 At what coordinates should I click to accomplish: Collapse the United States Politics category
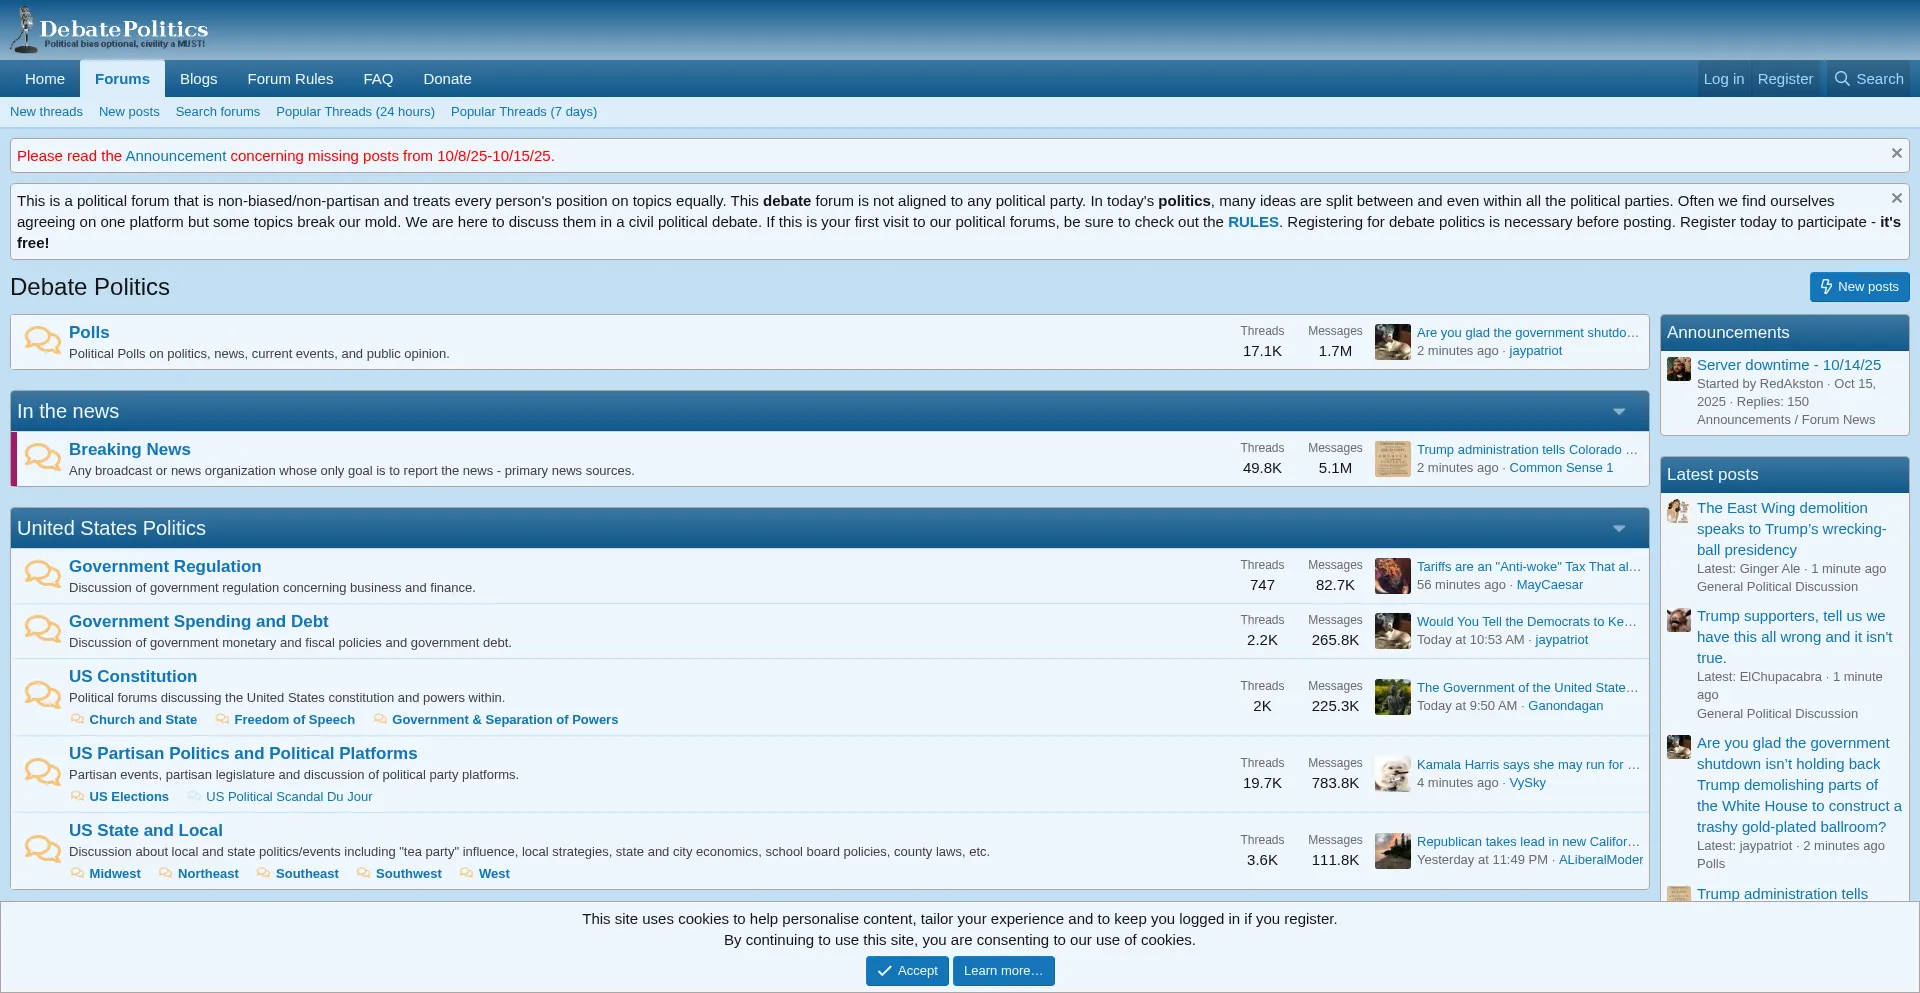pyautogui.click(x=1618, y=529)
